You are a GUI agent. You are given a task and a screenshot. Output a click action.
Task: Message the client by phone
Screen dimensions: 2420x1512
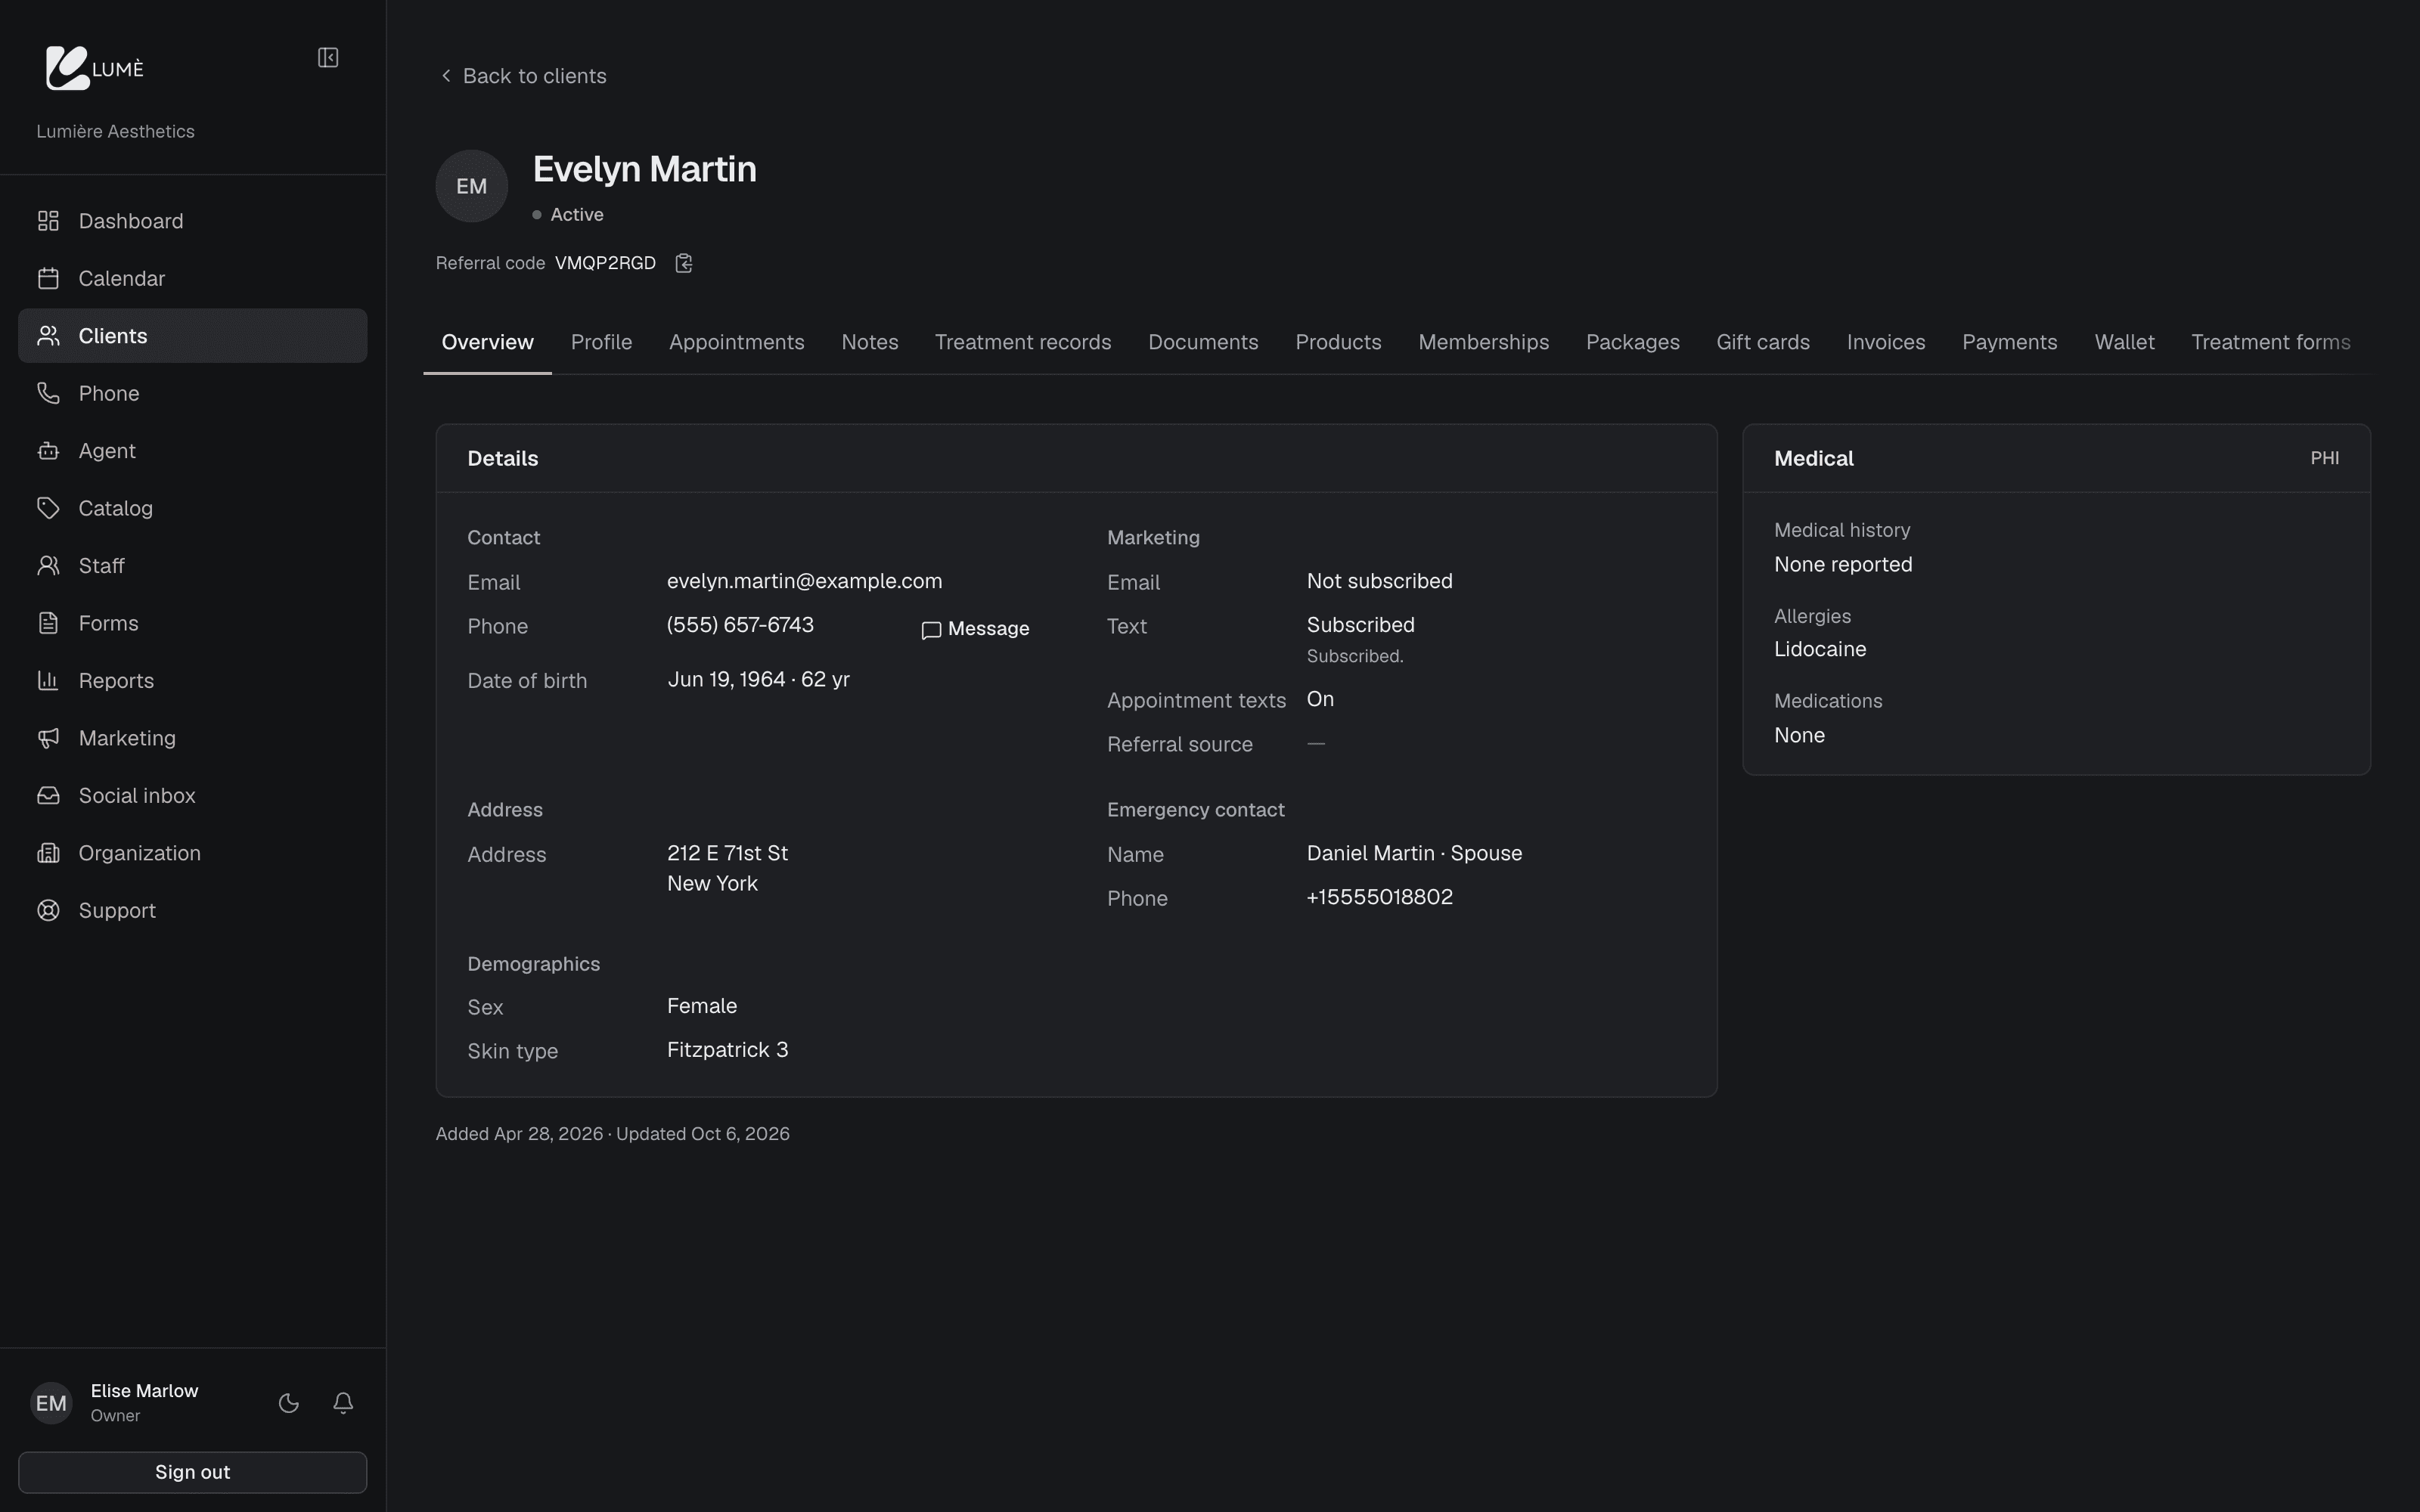click(x=975, y=629)
